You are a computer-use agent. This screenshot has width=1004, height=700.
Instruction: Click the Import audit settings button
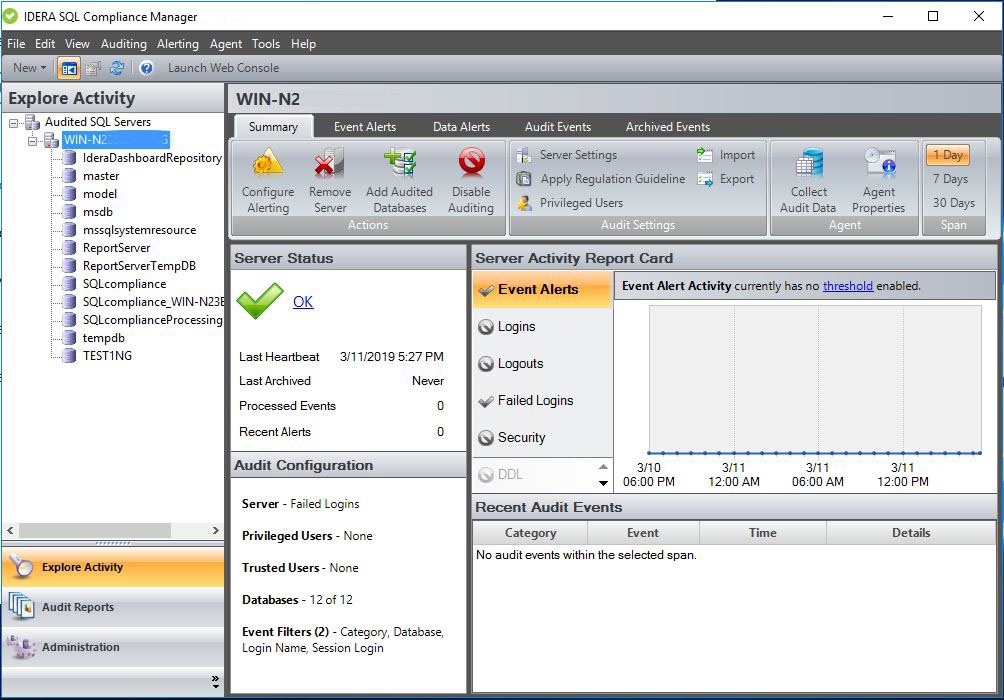tap(726, 155)
